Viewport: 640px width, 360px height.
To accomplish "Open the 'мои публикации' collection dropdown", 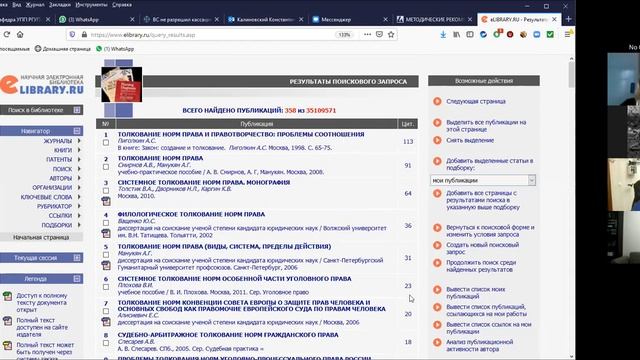I will pyautogui.click(x=483, y=180).
